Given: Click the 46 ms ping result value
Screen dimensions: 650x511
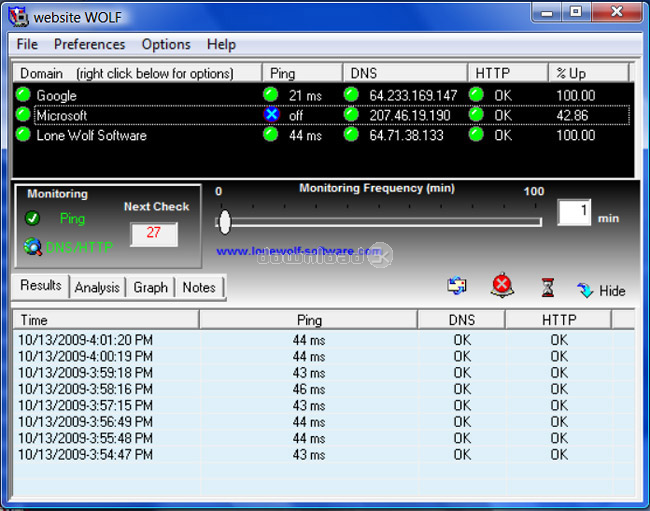Looking at the screenshot, I should (x=309, y=389).
